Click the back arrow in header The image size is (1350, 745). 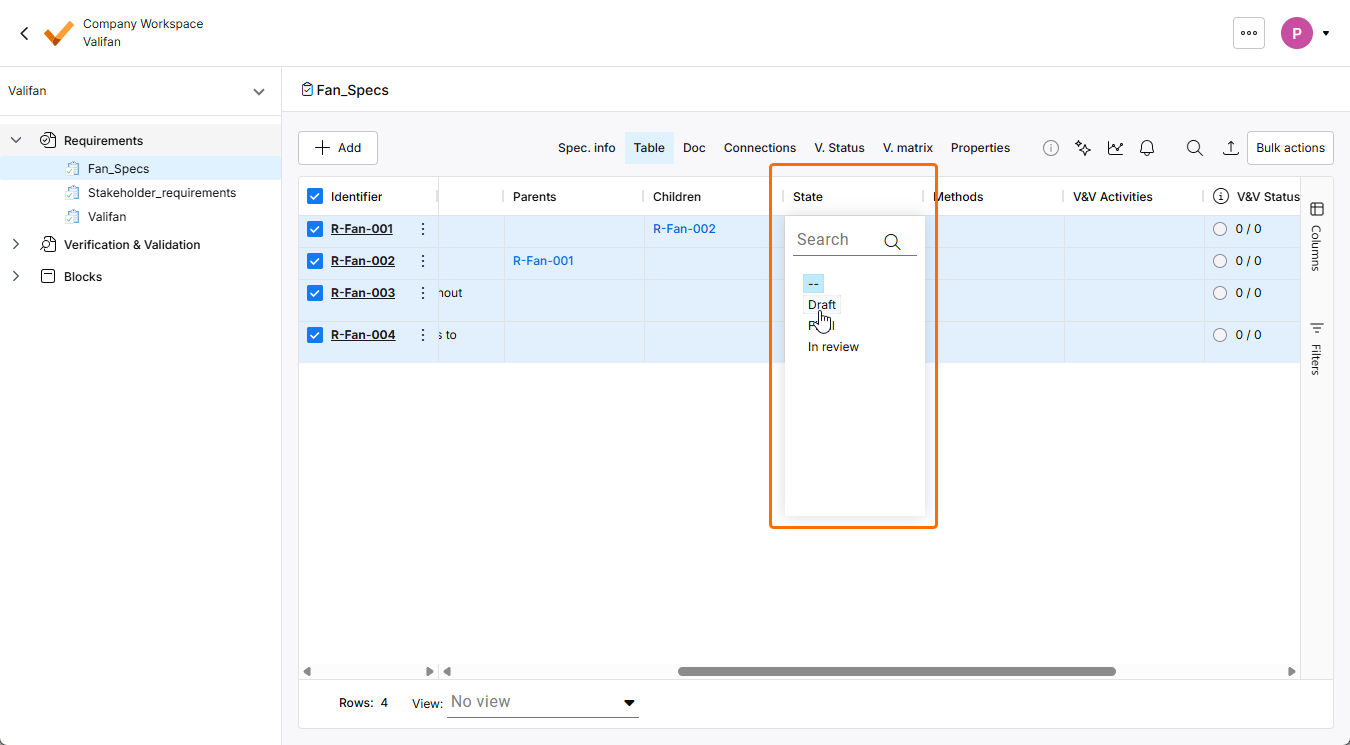25,33
